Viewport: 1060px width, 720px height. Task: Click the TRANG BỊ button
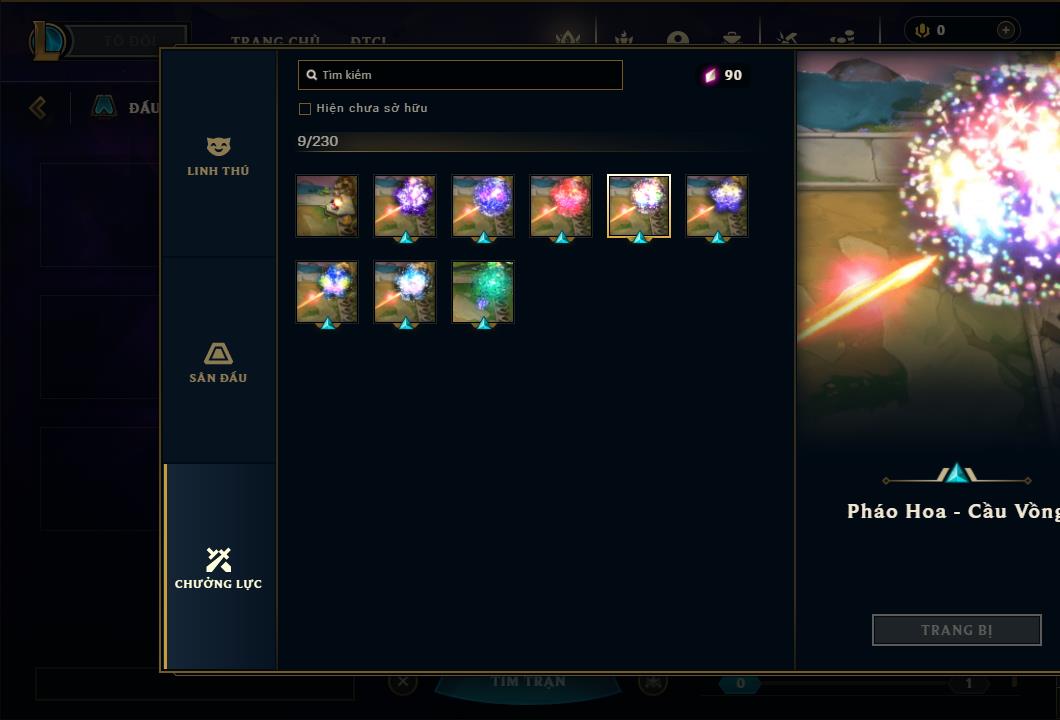coord(957,630)
